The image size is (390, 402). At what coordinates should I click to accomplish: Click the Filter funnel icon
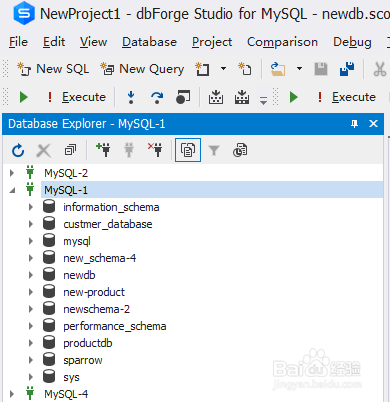click(x=214, y=150)
